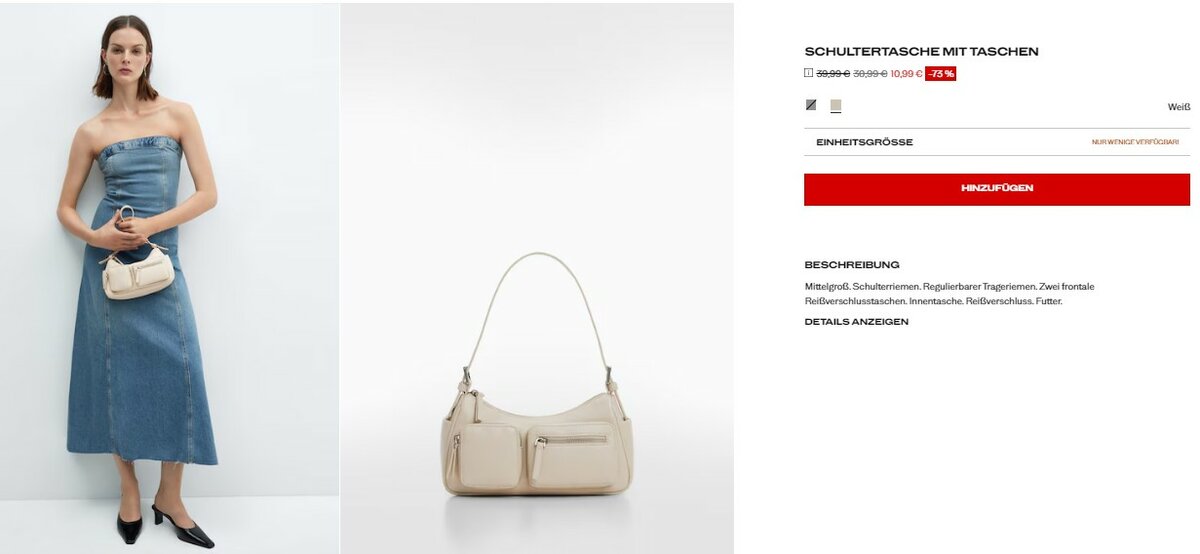Click the Weiß color name label
Image resolution: width=1200 pixels, height=554 pixels.
point(1179,107)
